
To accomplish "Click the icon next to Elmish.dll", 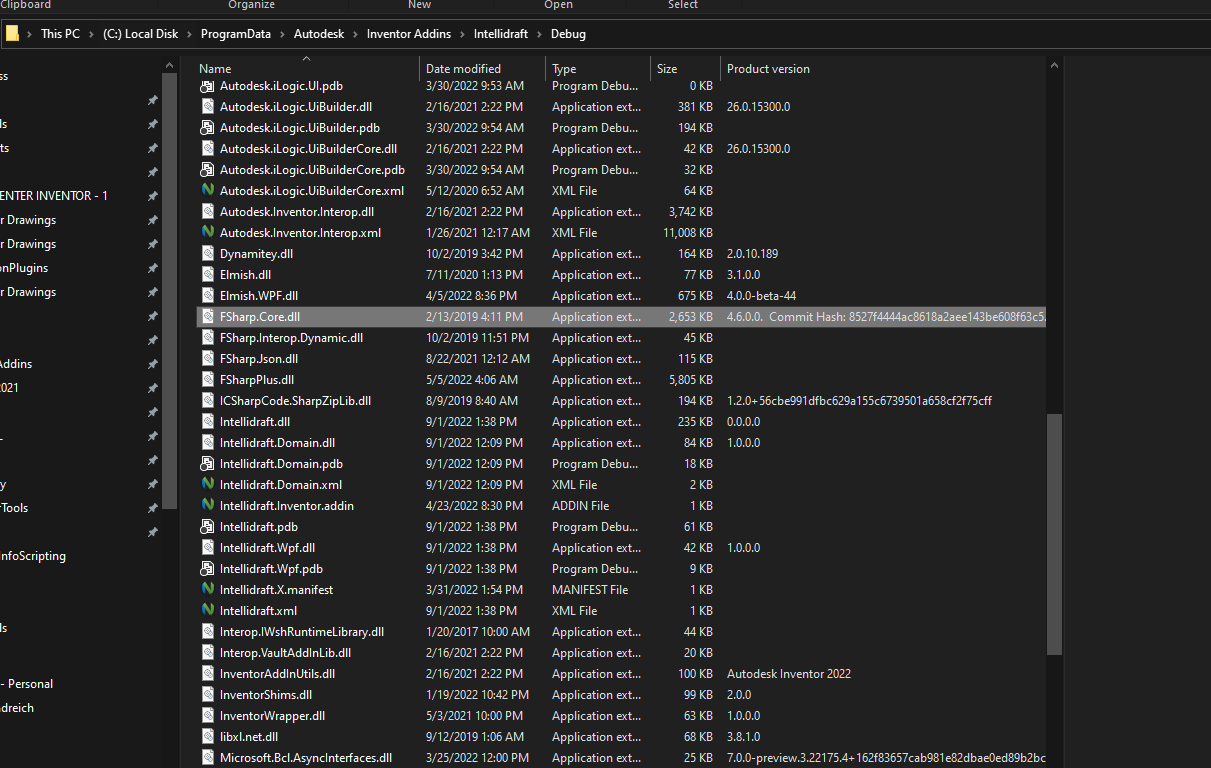I will click(x=208, y=275).
